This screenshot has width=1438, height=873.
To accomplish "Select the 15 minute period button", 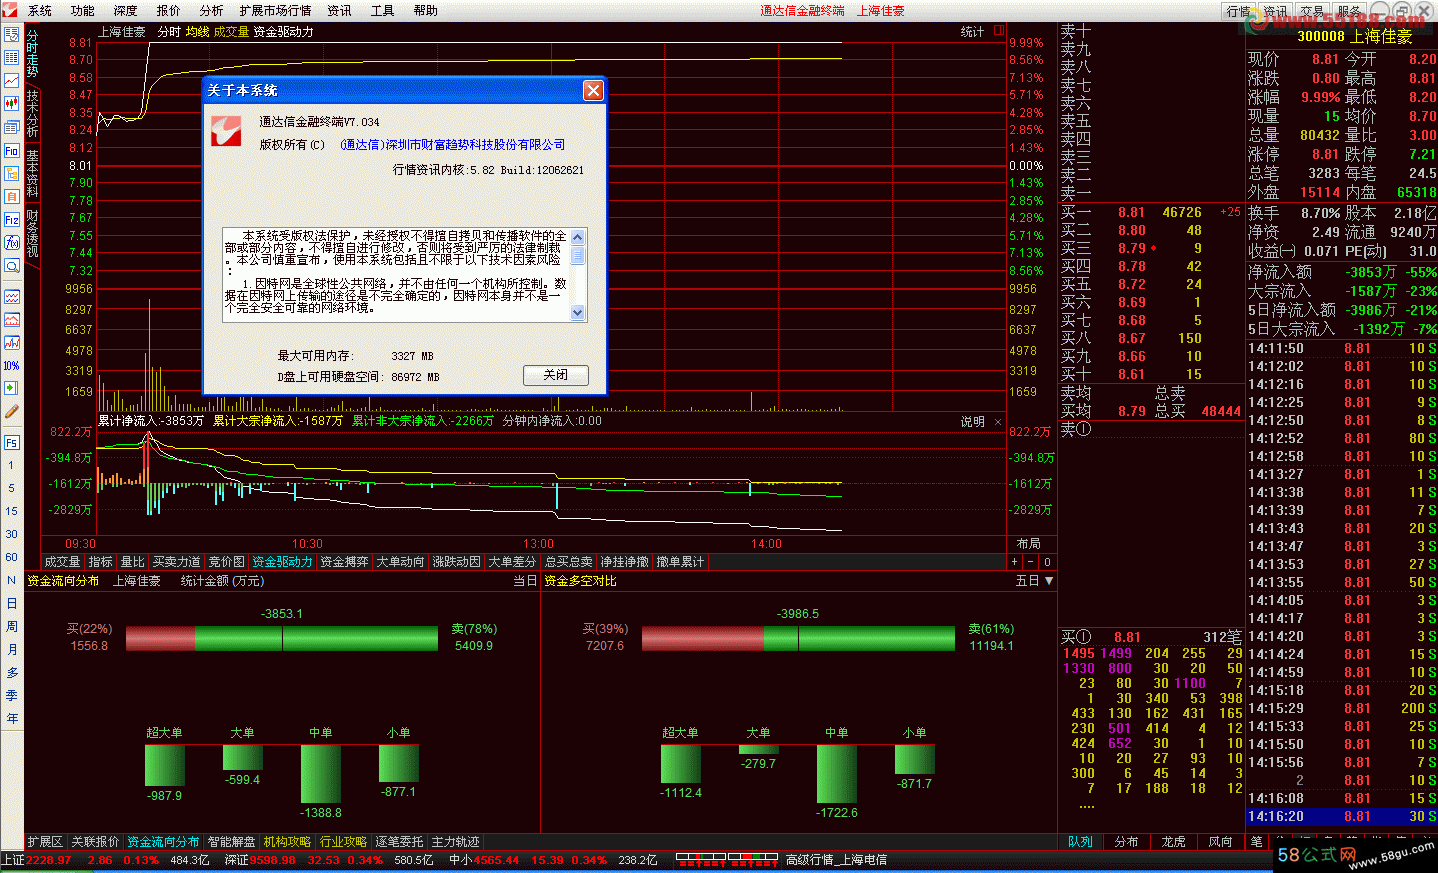I will 12,511.
